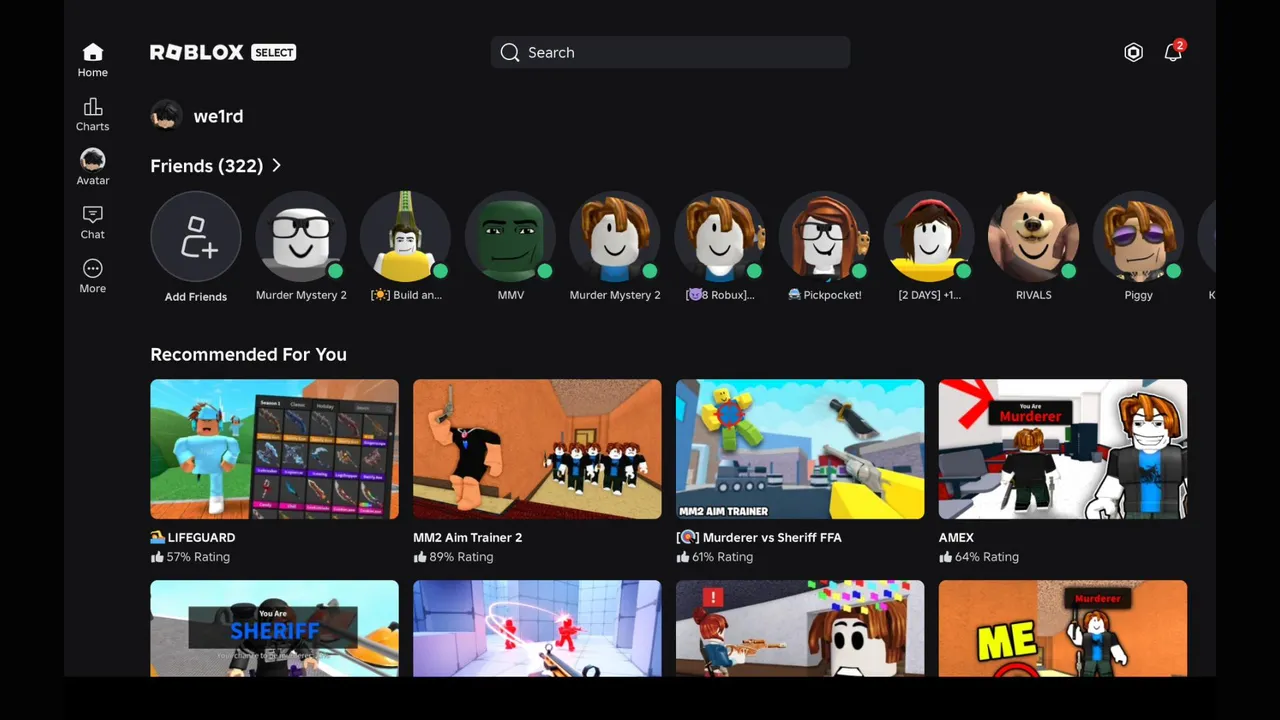Viewport: 1280px width, 720px height.
Task: Open the Friends (322) heading link
Action: [206, 166]
